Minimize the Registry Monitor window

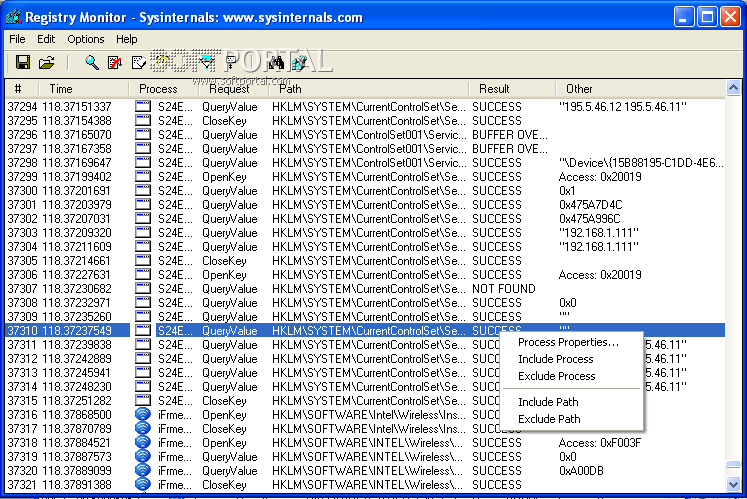(x=684, y=17)
